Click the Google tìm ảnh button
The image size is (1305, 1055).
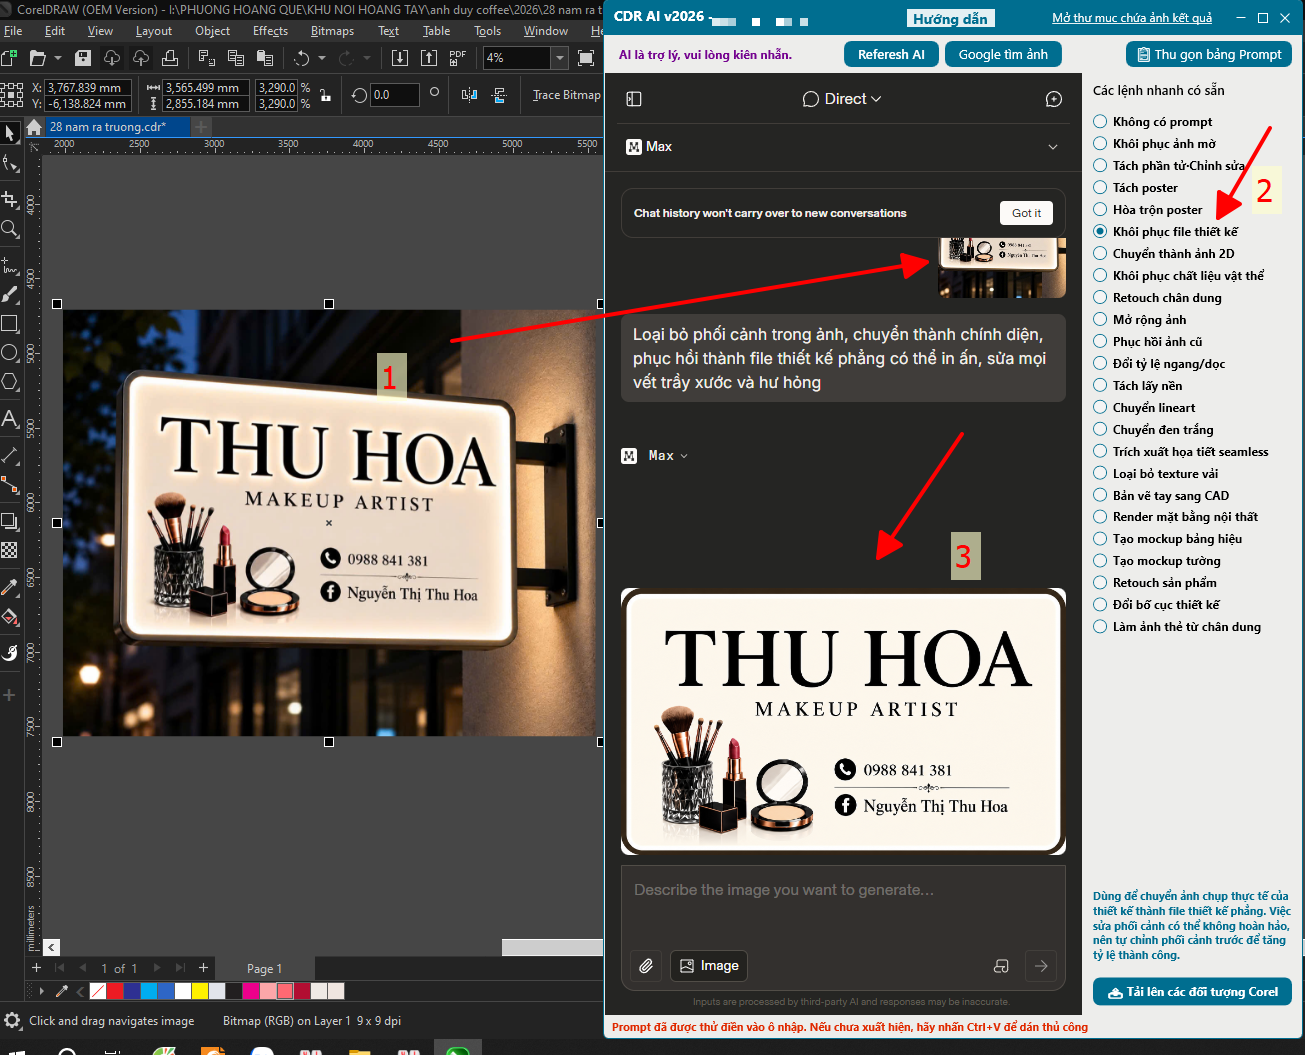point(1003,54)
